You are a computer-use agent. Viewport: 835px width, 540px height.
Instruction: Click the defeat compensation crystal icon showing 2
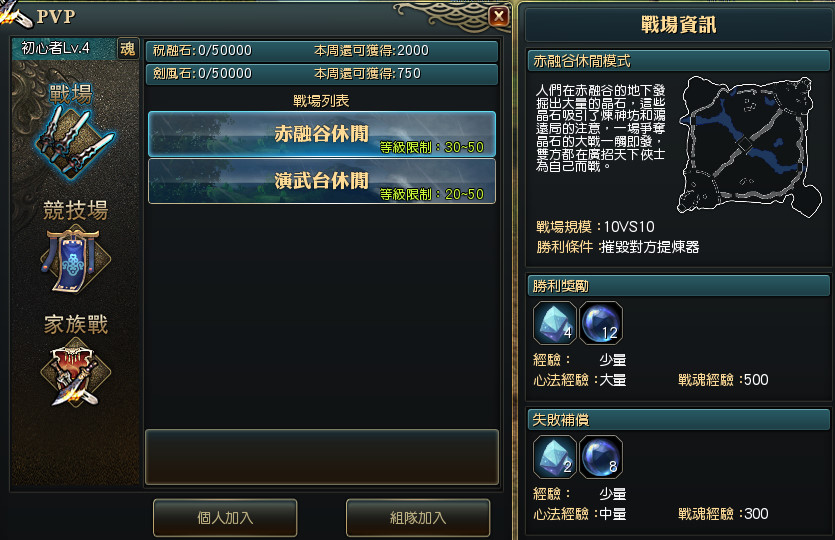click(554, 457)
